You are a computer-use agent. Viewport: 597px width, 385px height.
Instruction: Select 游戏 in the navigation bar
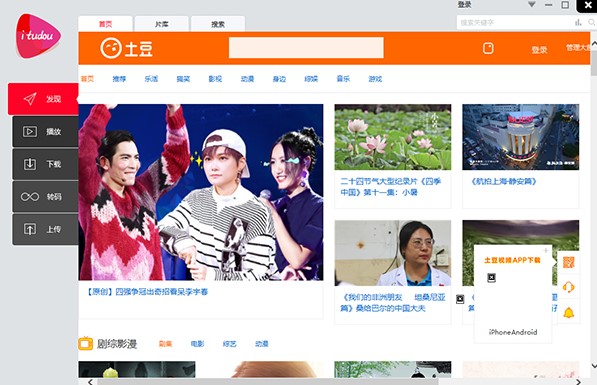(375, 79)
